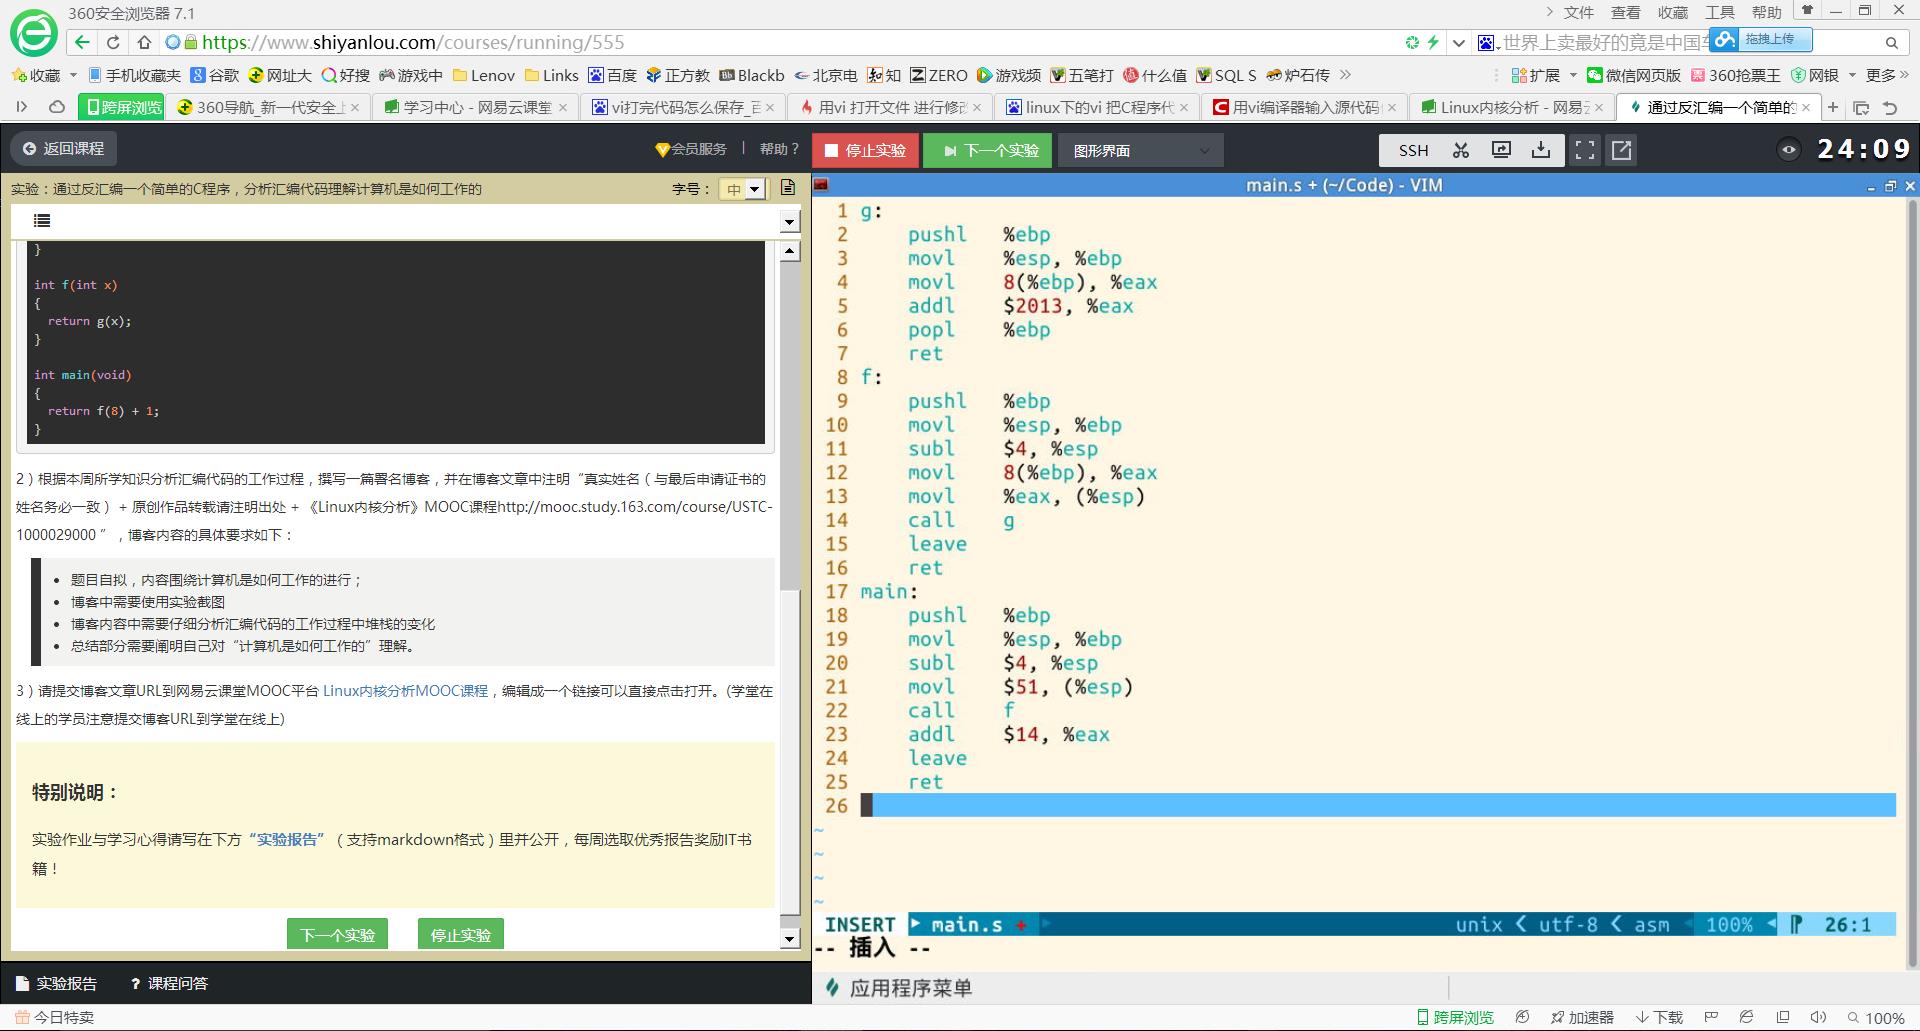Open the browser home page icon
The image size is (1920, 1031).
(144, 42)
